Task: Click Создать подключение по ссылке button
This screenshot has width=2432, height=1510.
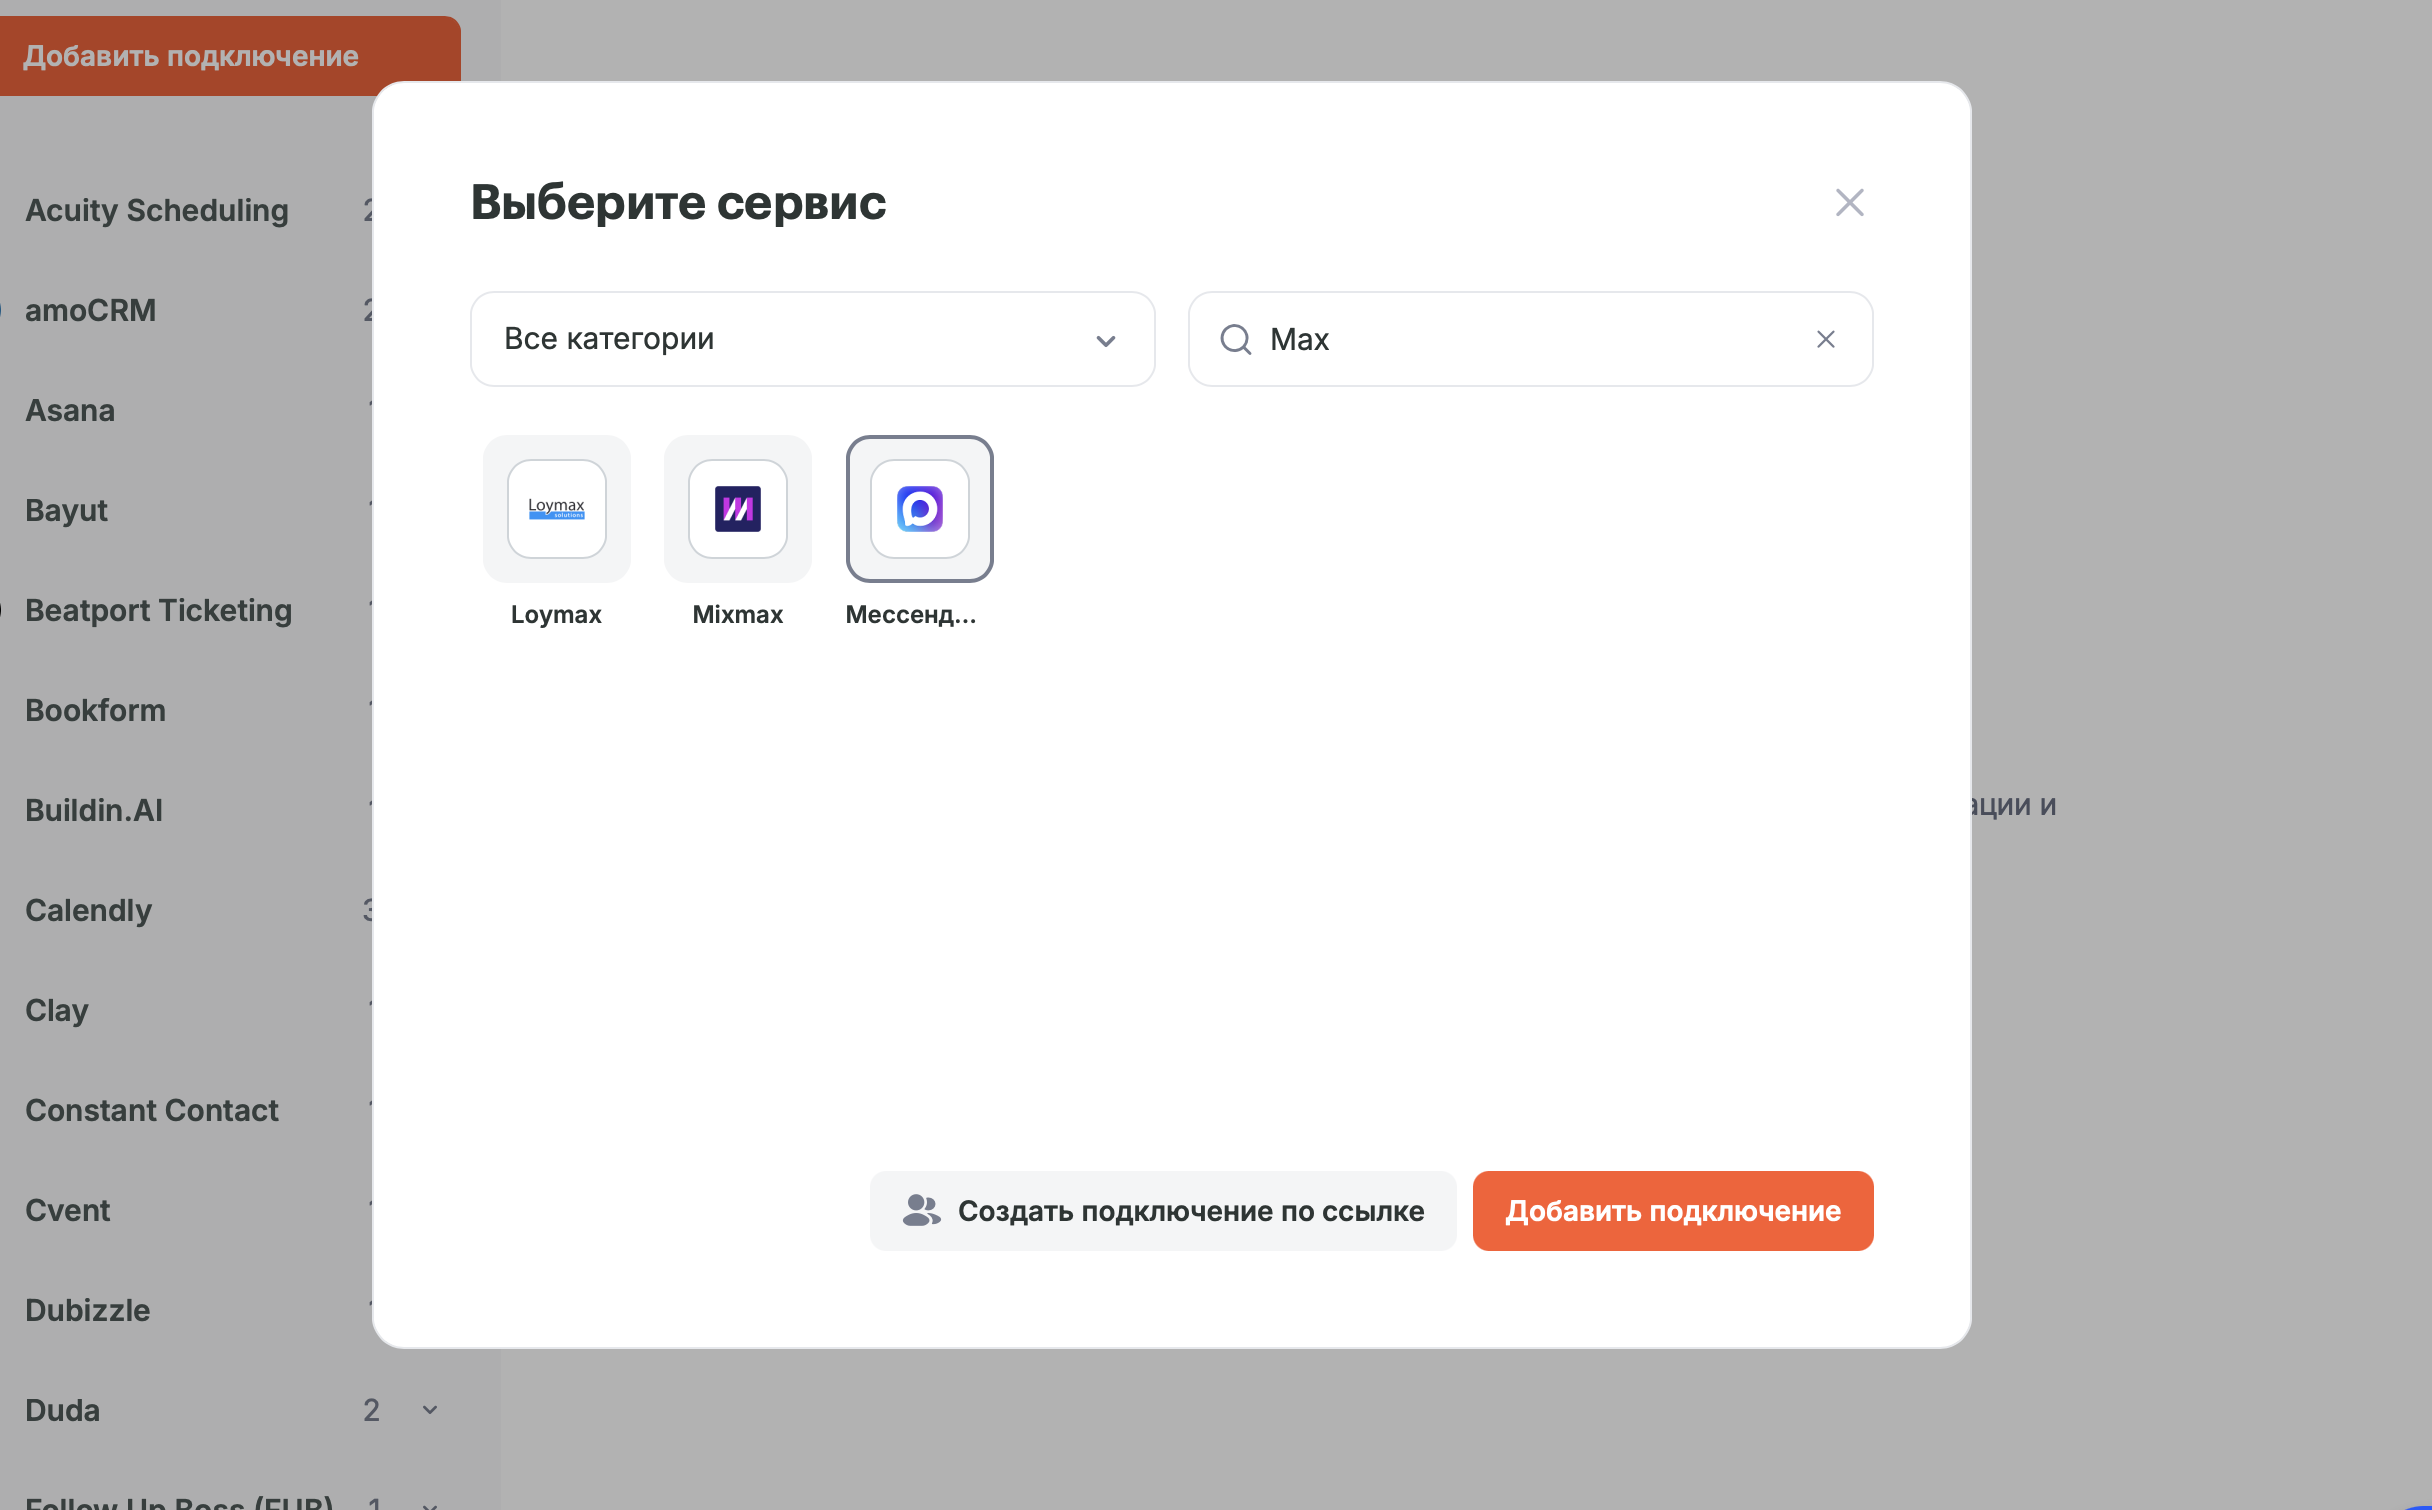Action: pyautogui.click(x=1162, y=1211)
